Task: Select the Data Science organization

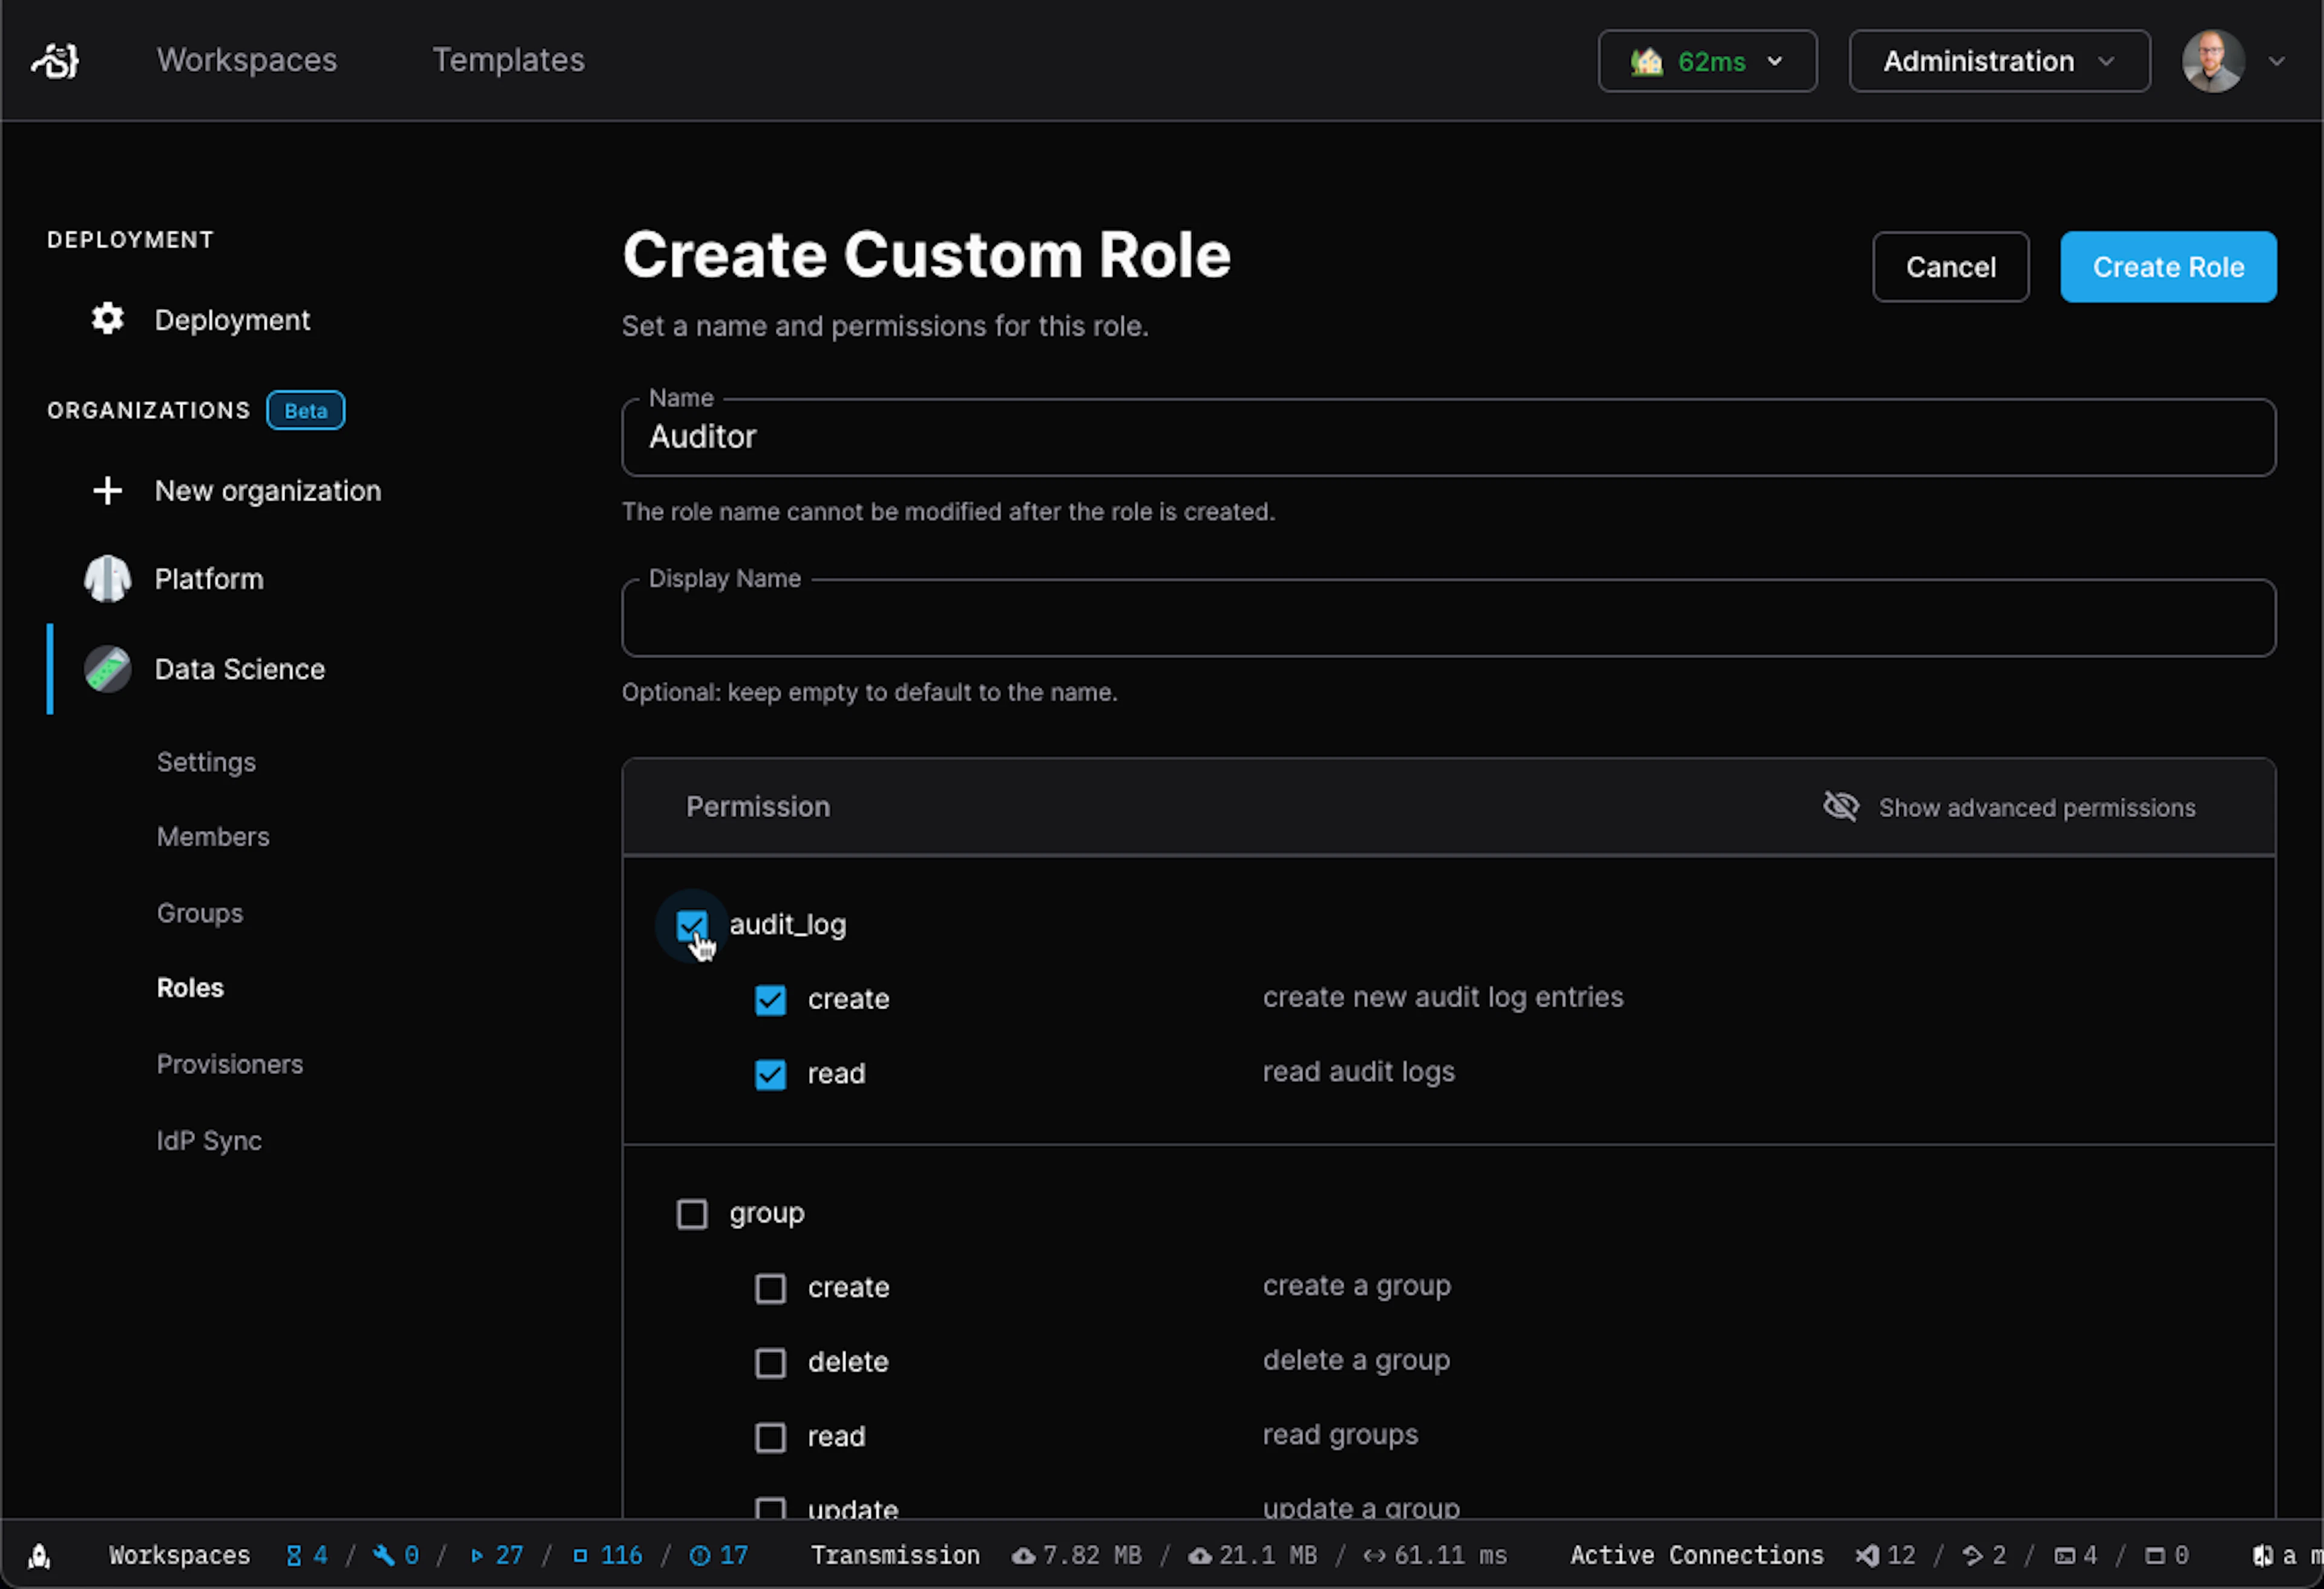Action: [x=239, y=669]
